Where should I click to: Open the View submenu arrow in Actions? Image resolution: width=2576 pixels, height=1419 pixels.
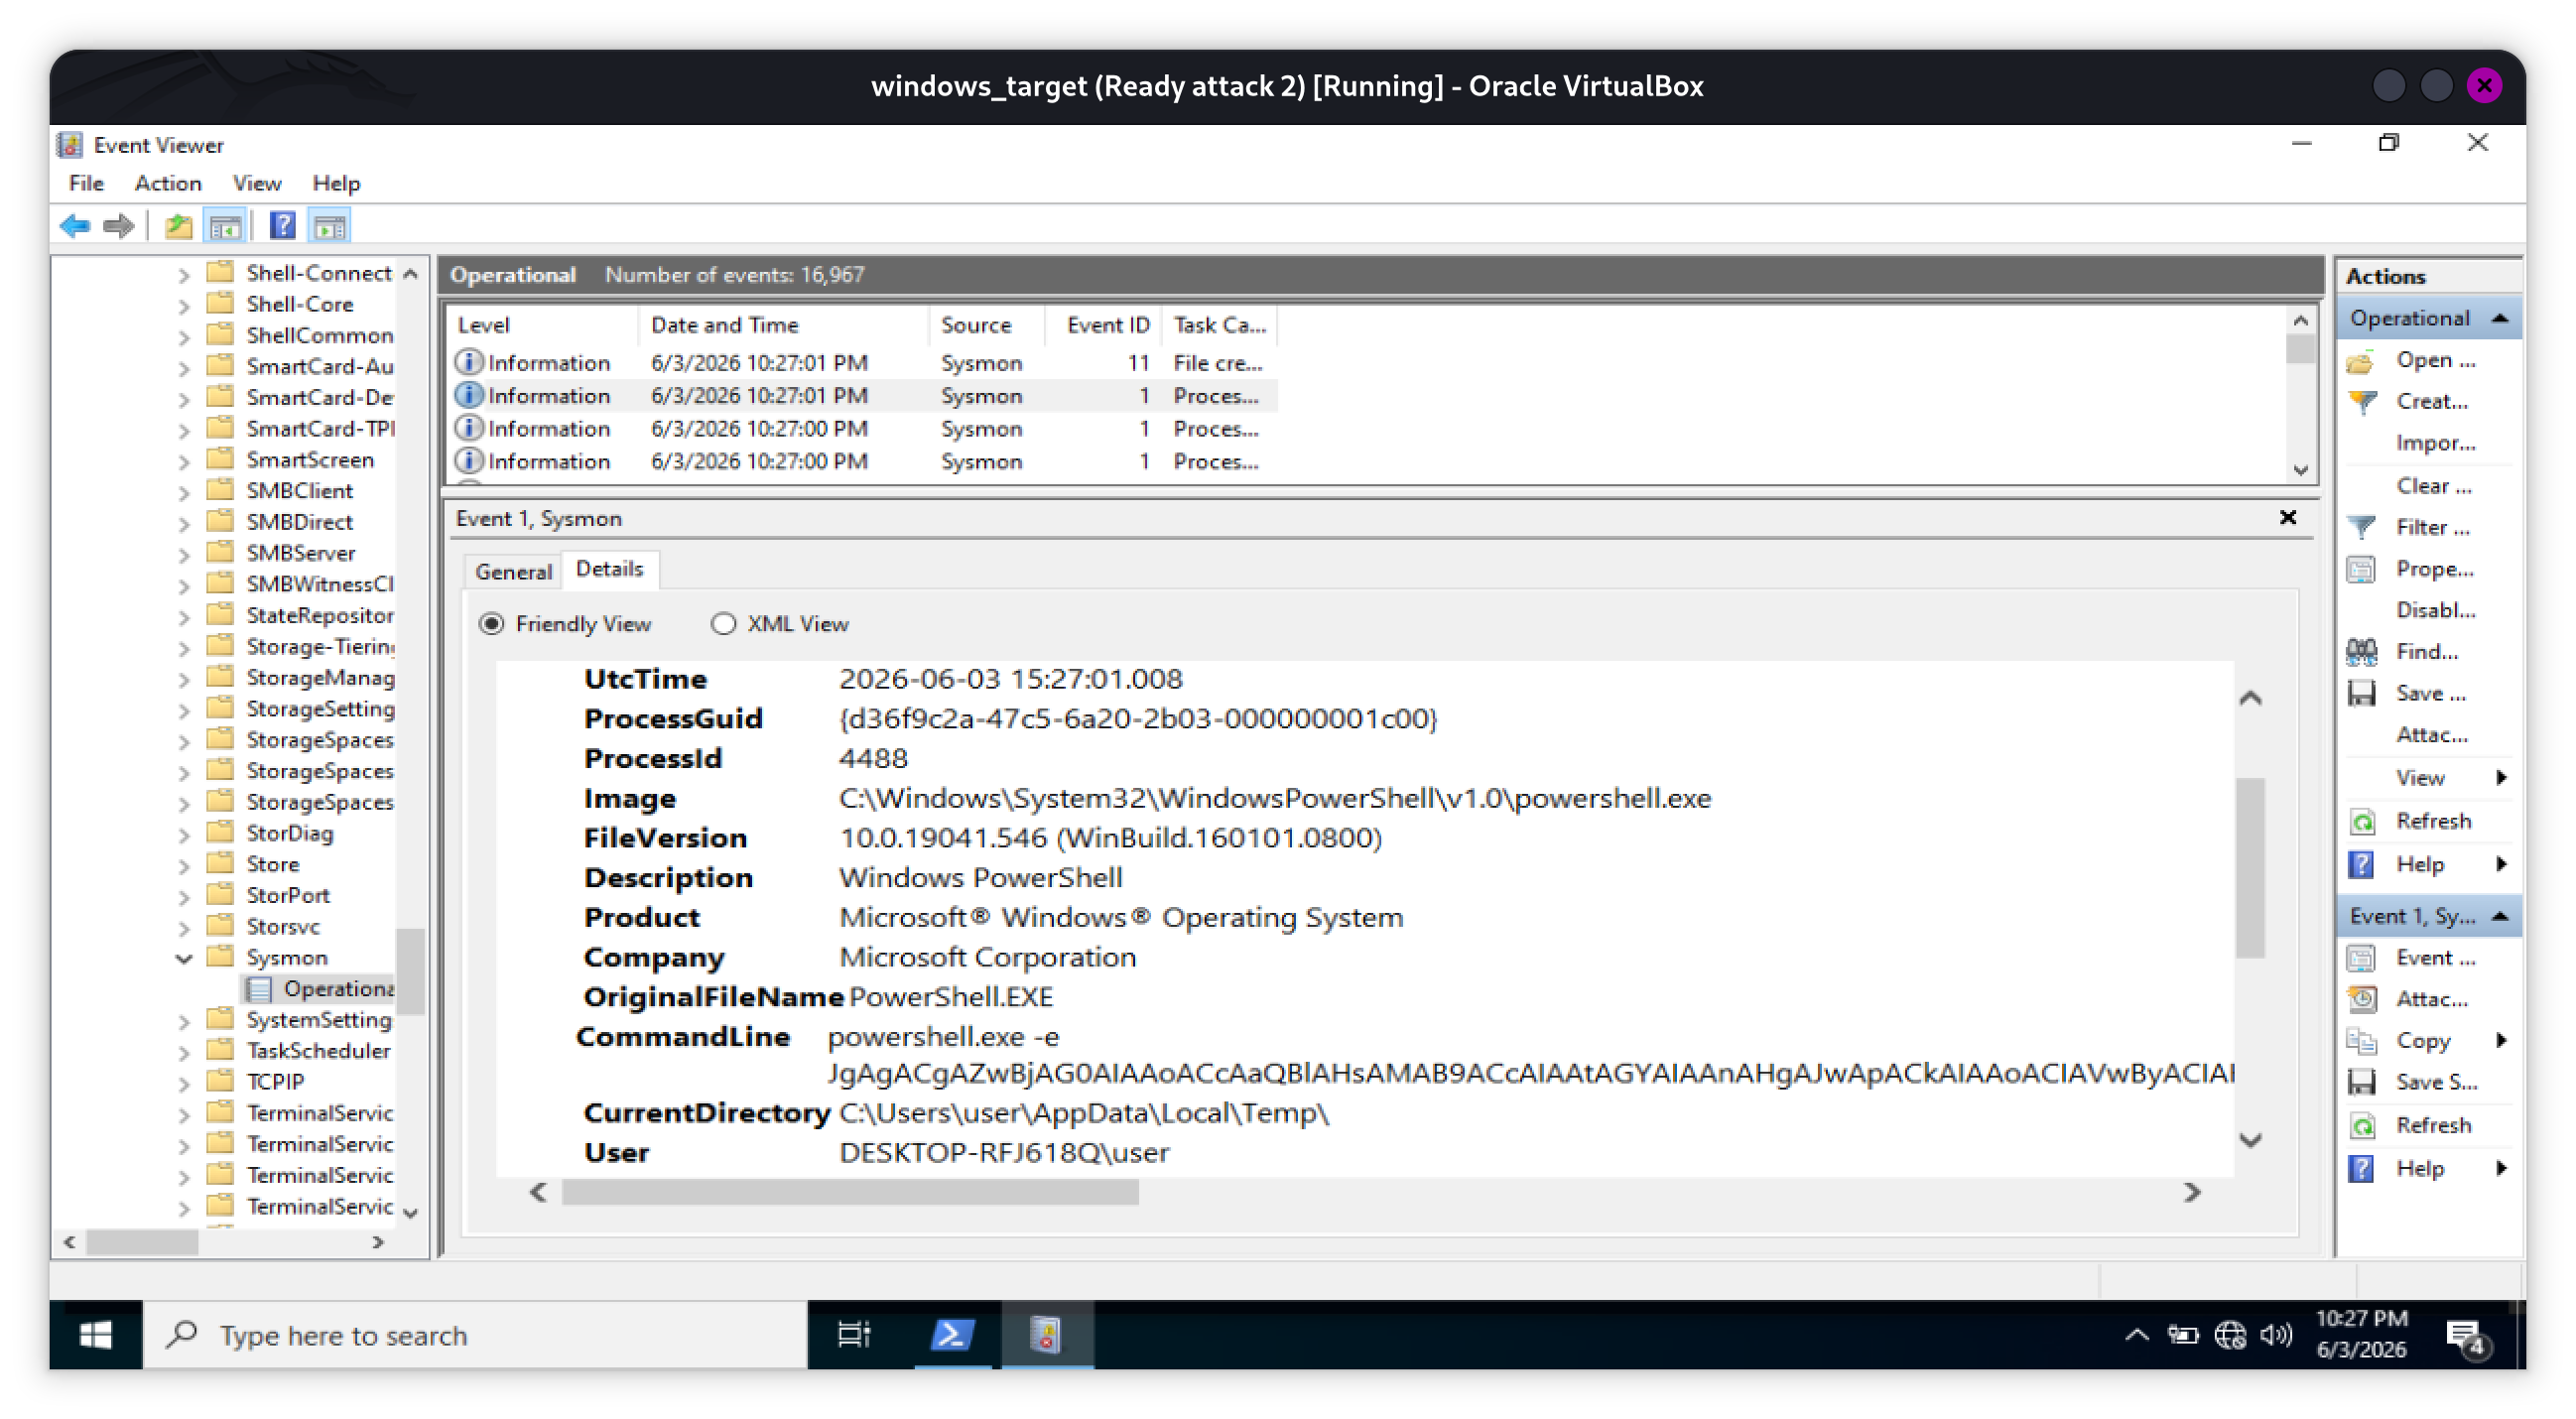(2501, 778)
